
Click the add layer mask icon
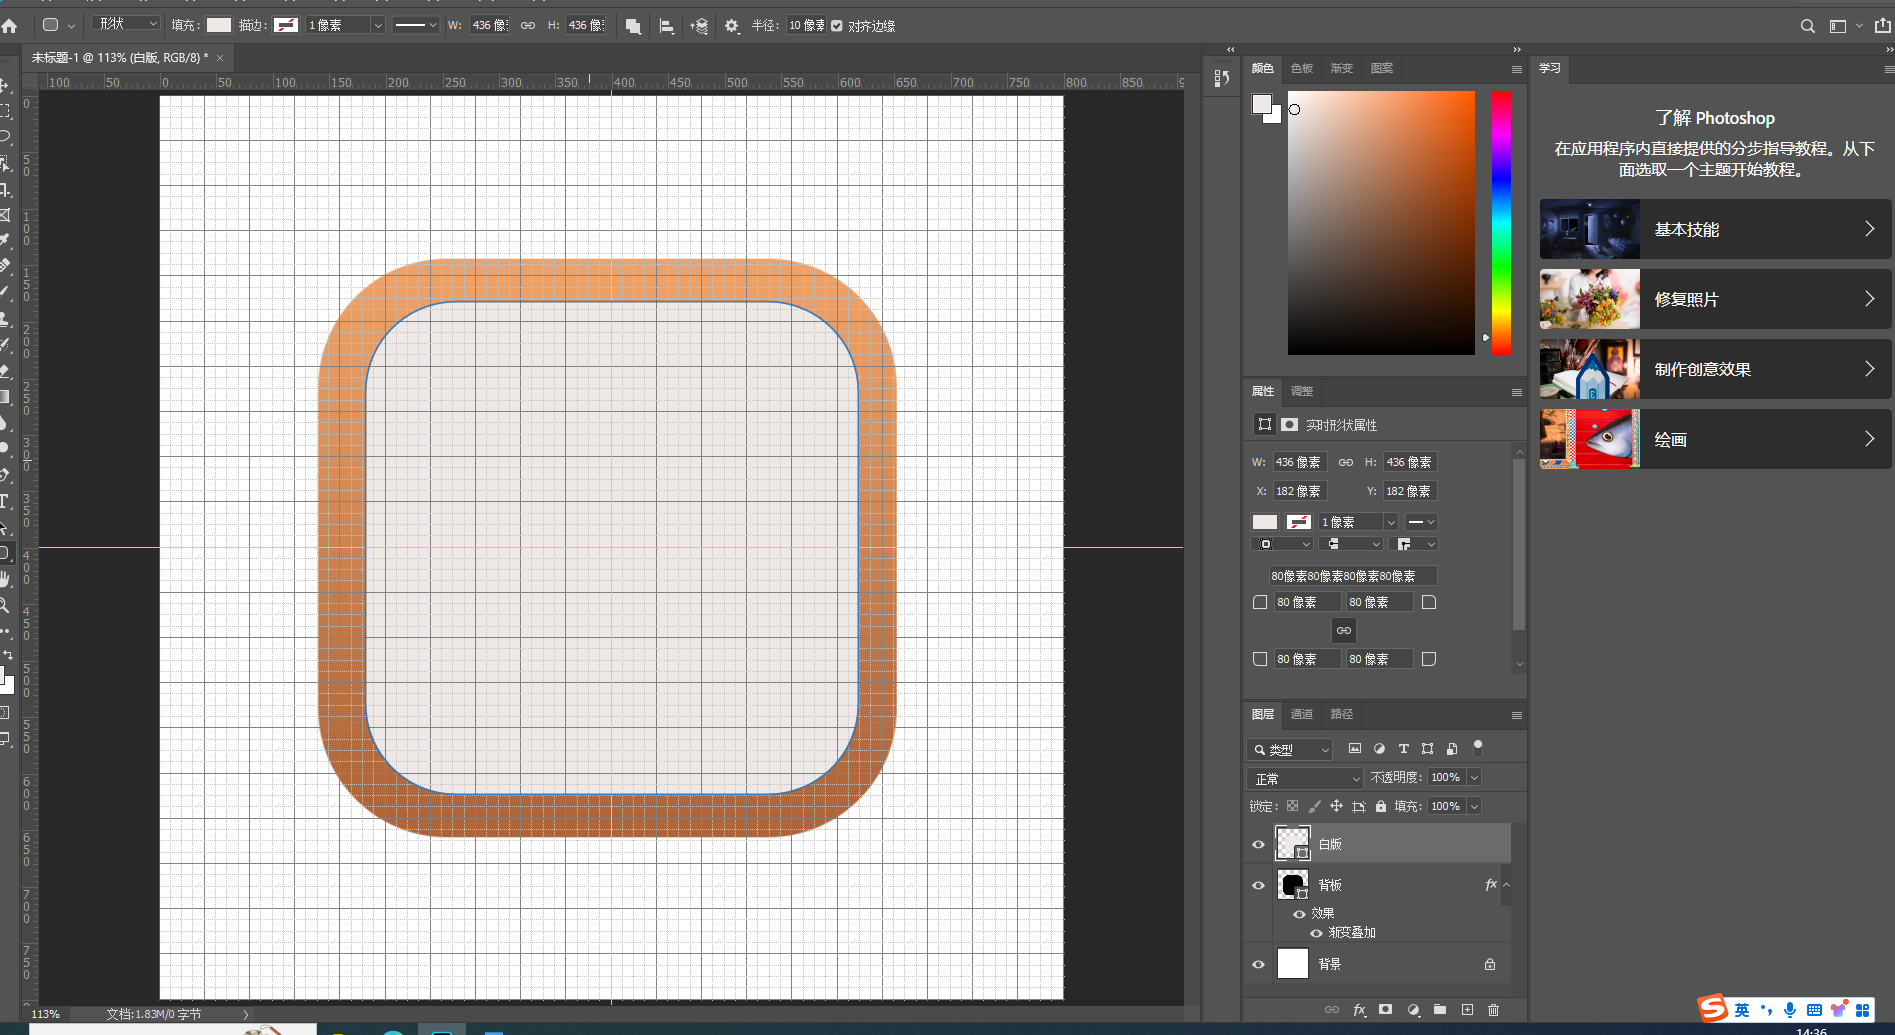pyautogui.click(x=1385, y=1010)
